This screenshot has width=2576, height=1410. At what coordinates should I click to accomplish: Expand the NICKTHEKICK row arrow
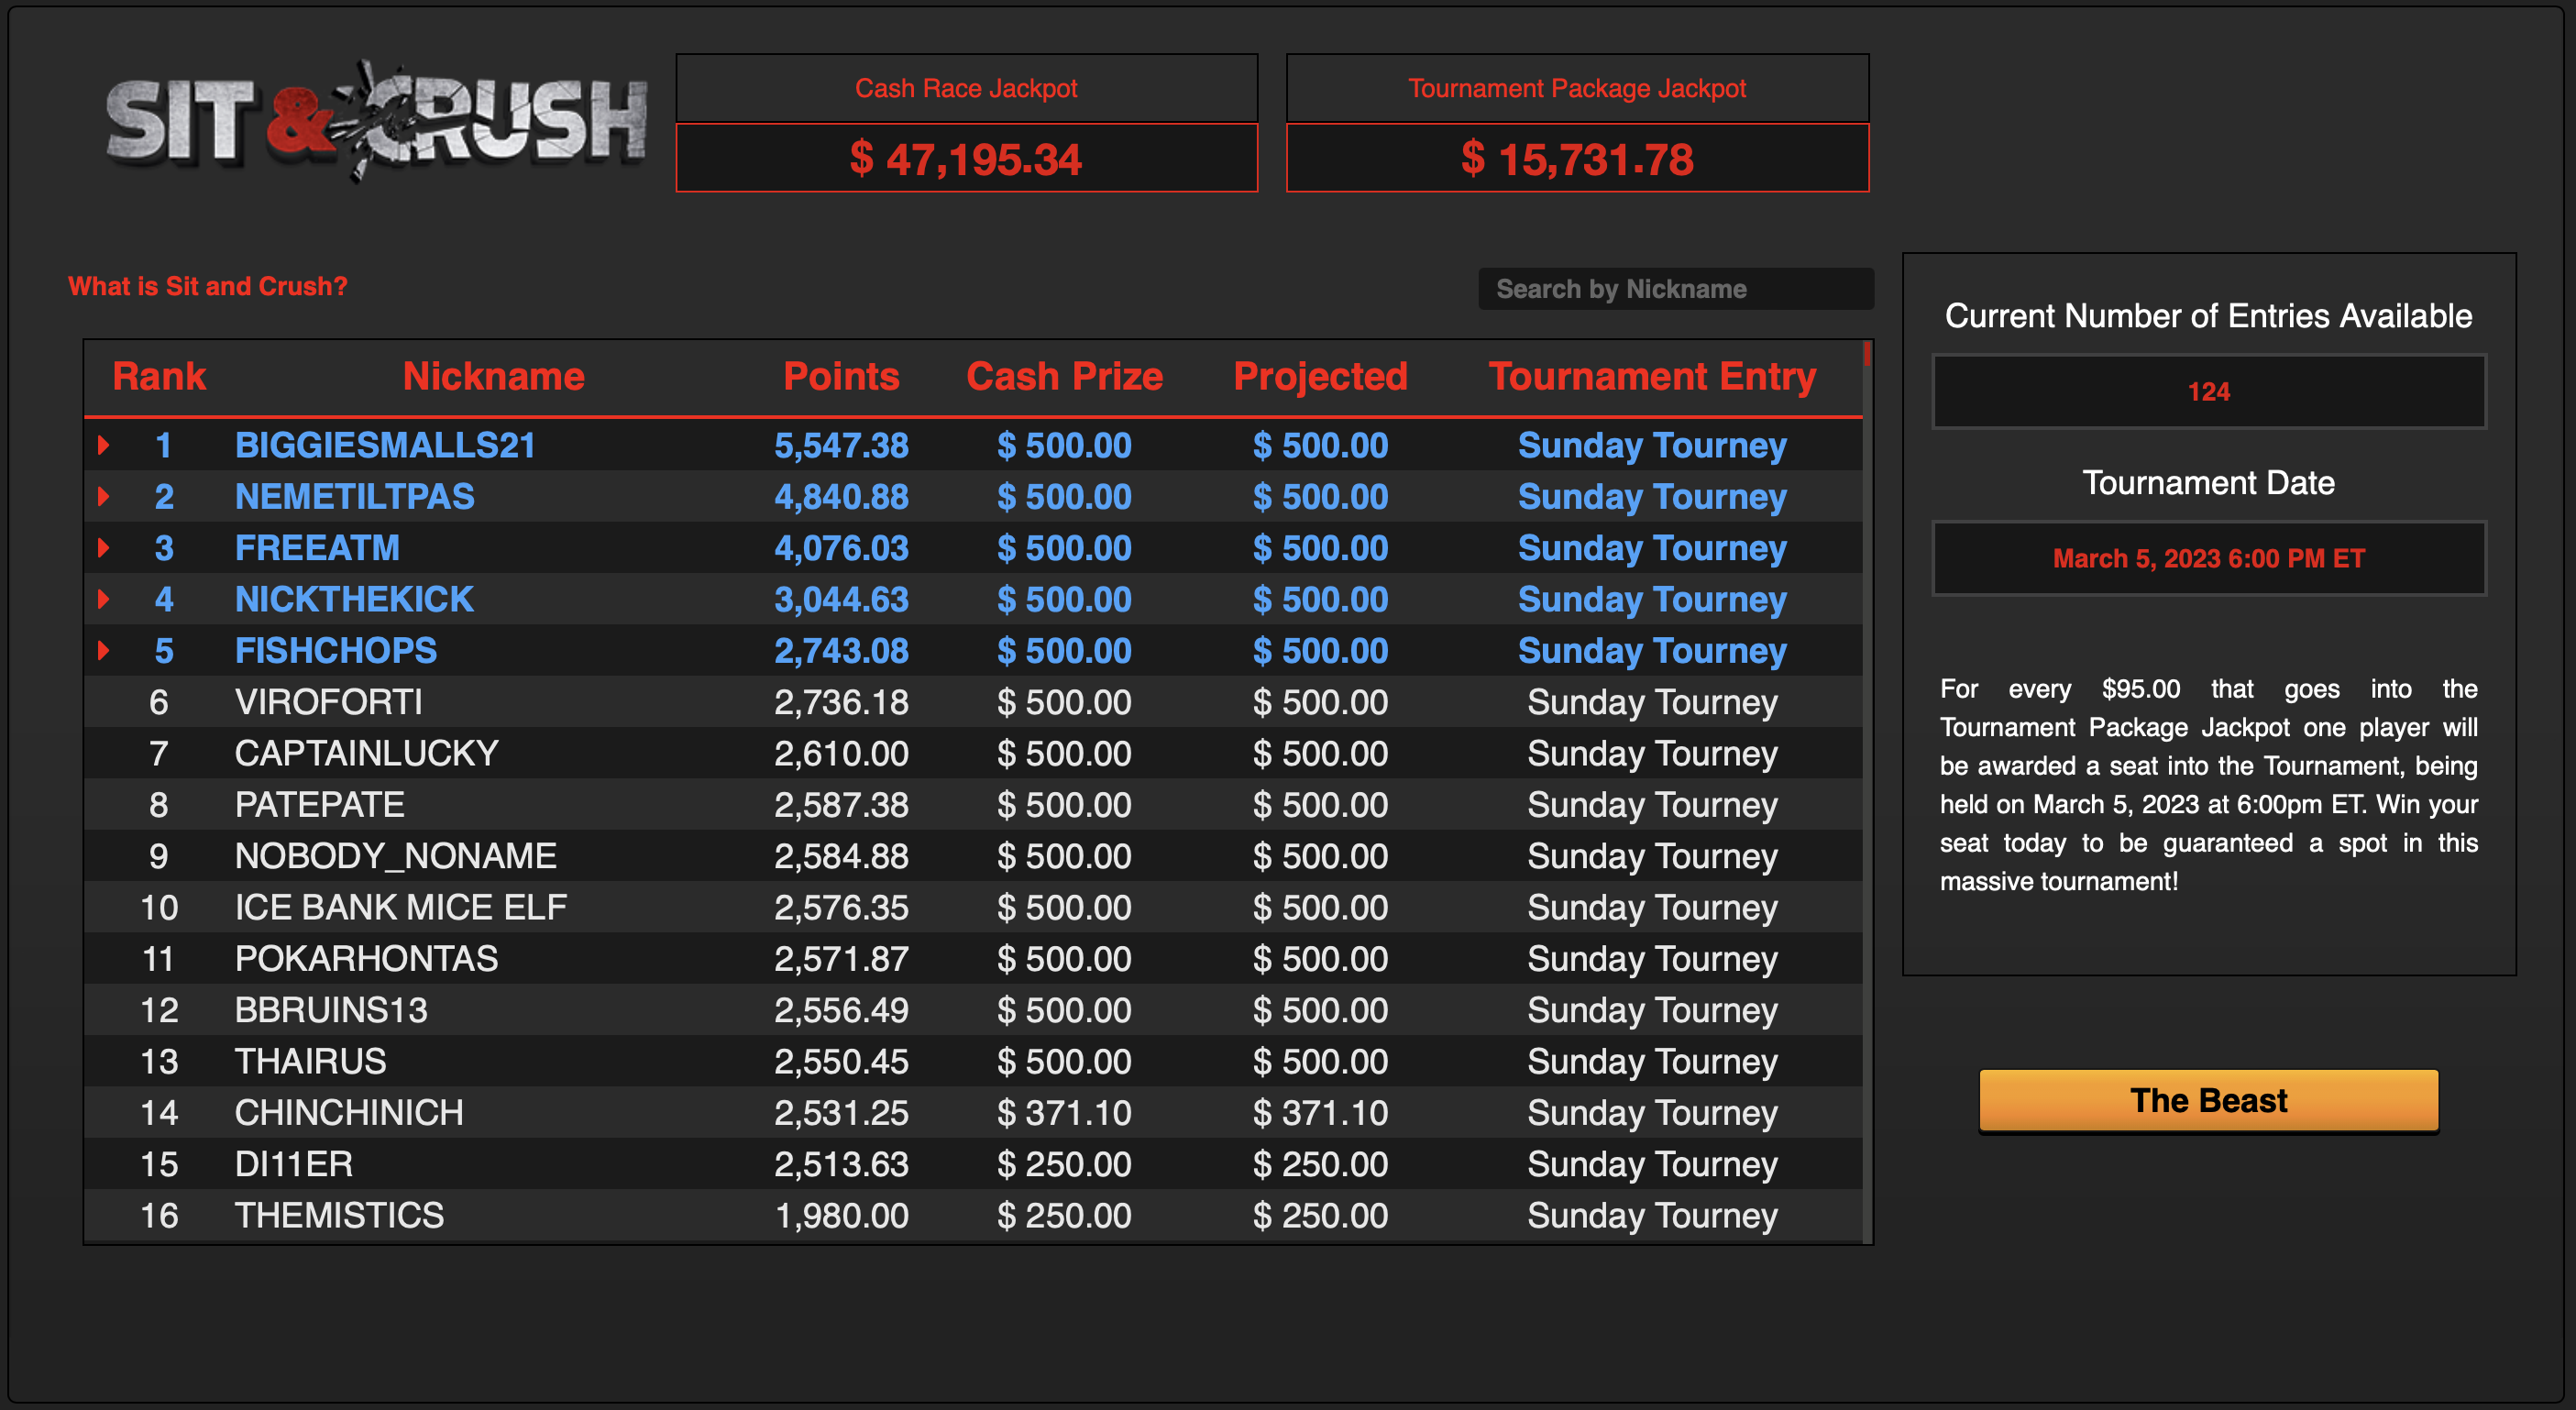tap(103, 599)
